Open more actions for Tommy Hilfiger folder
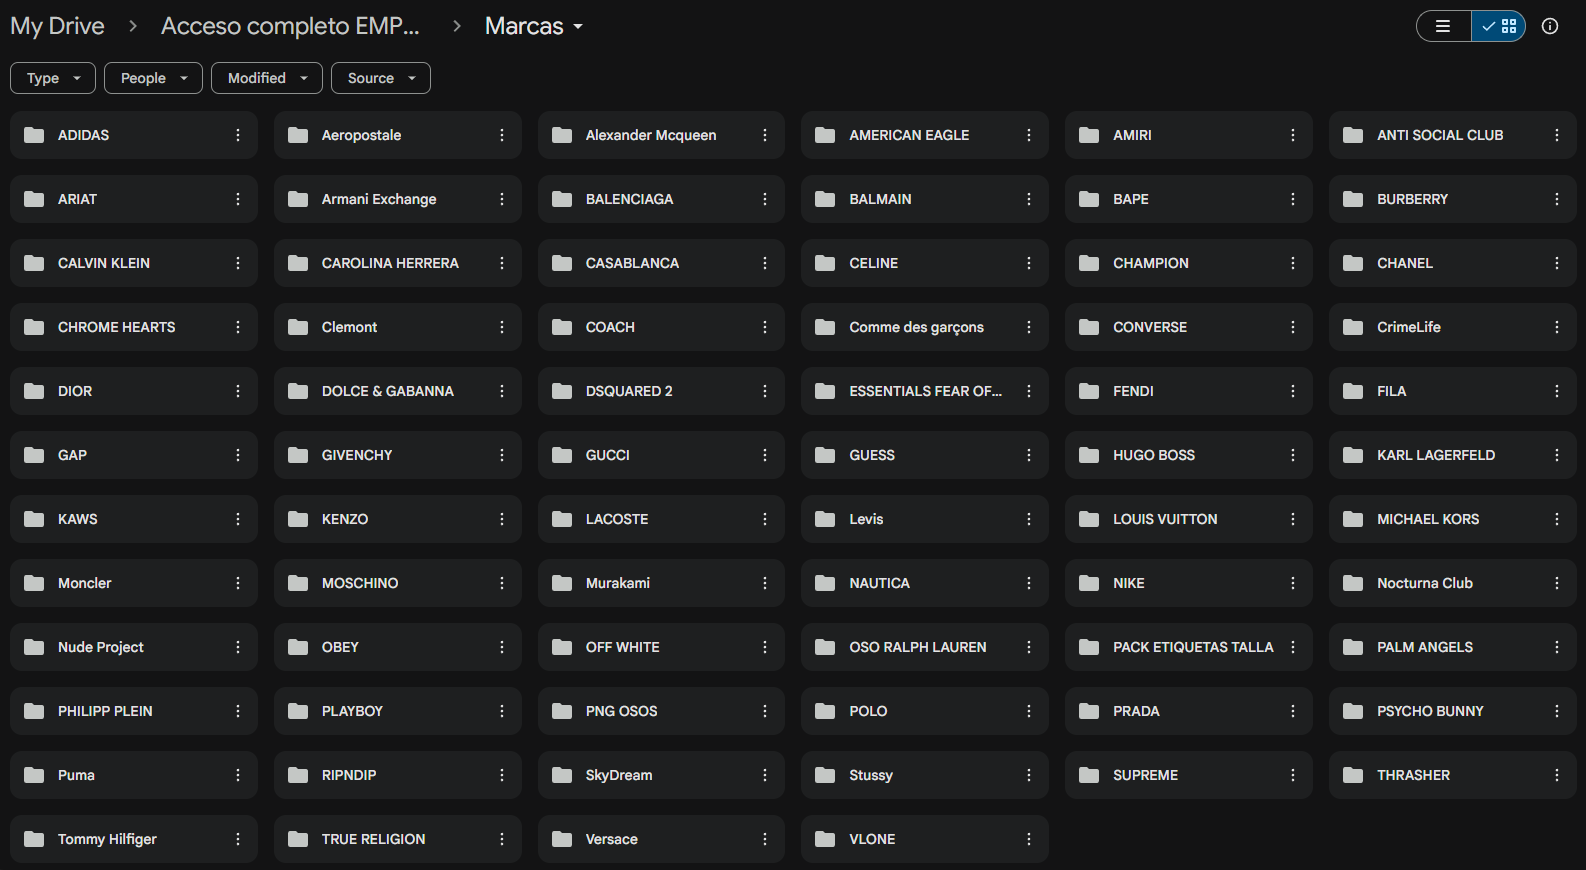 click(238, 839)
